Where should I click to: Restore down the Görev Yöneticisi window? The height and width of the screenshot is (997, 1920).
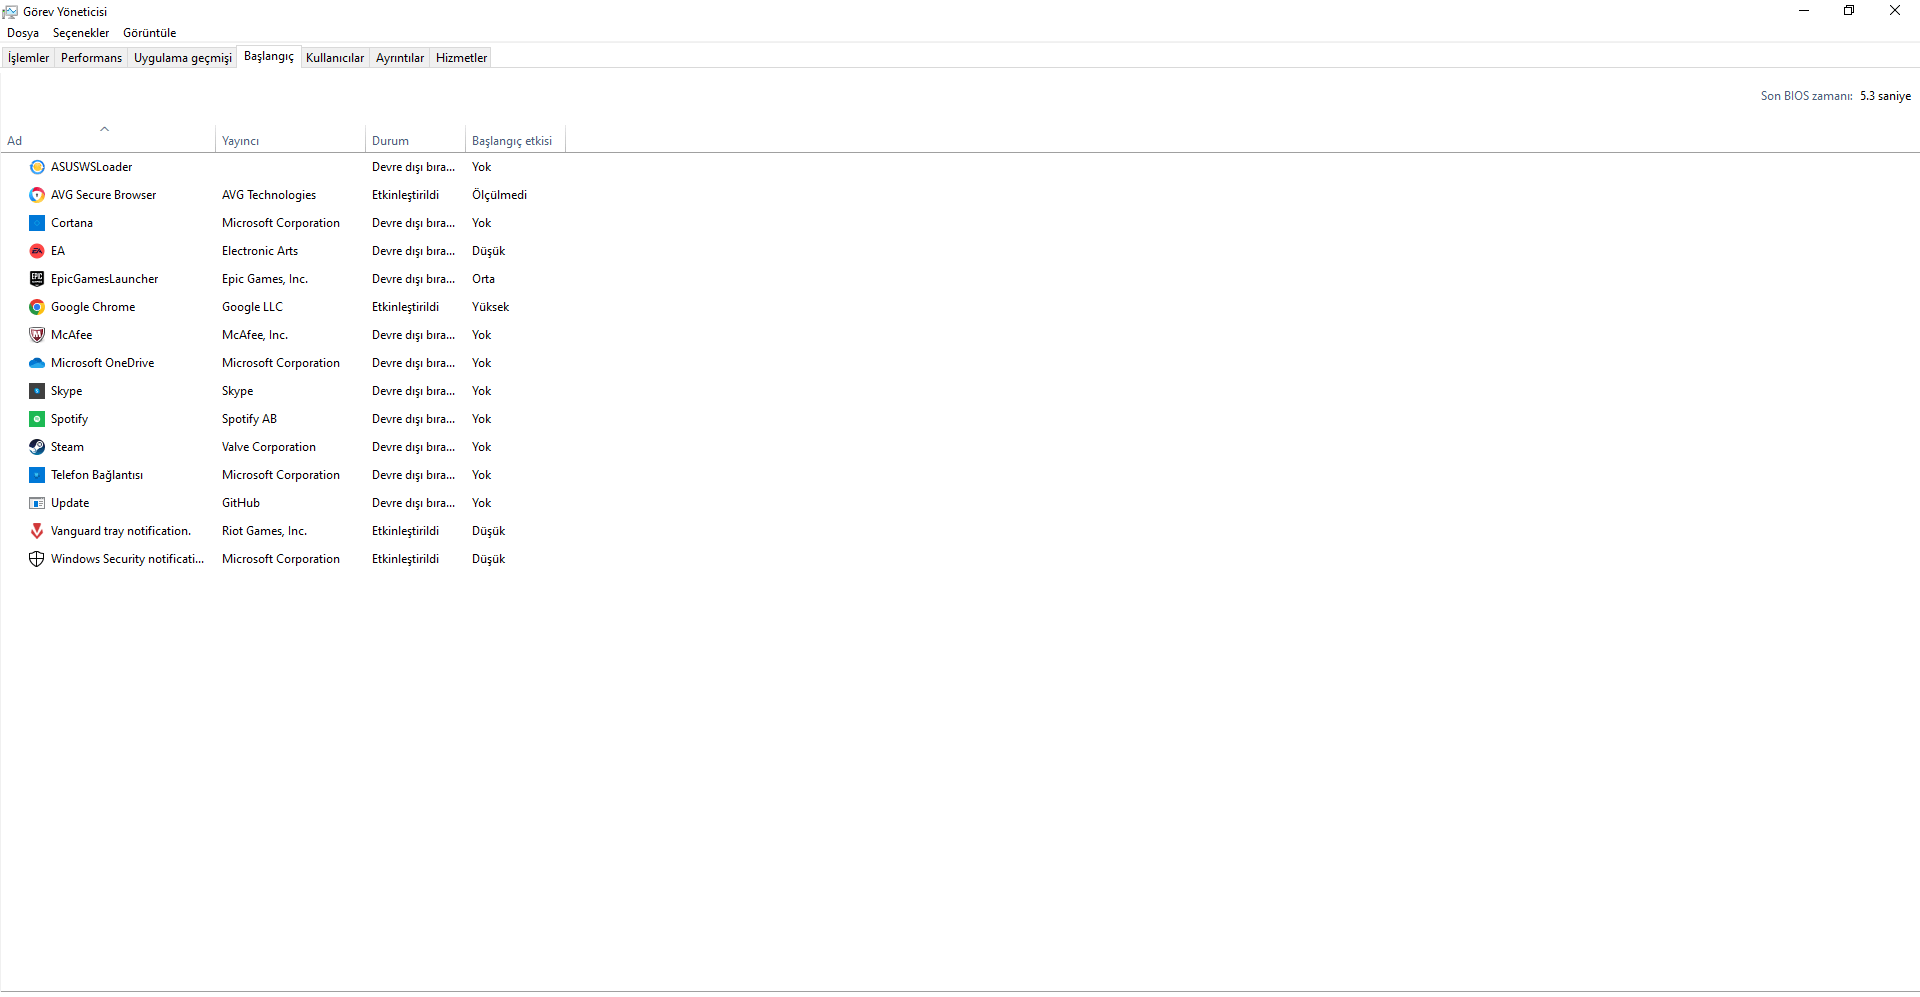(x=1849, y=11)
